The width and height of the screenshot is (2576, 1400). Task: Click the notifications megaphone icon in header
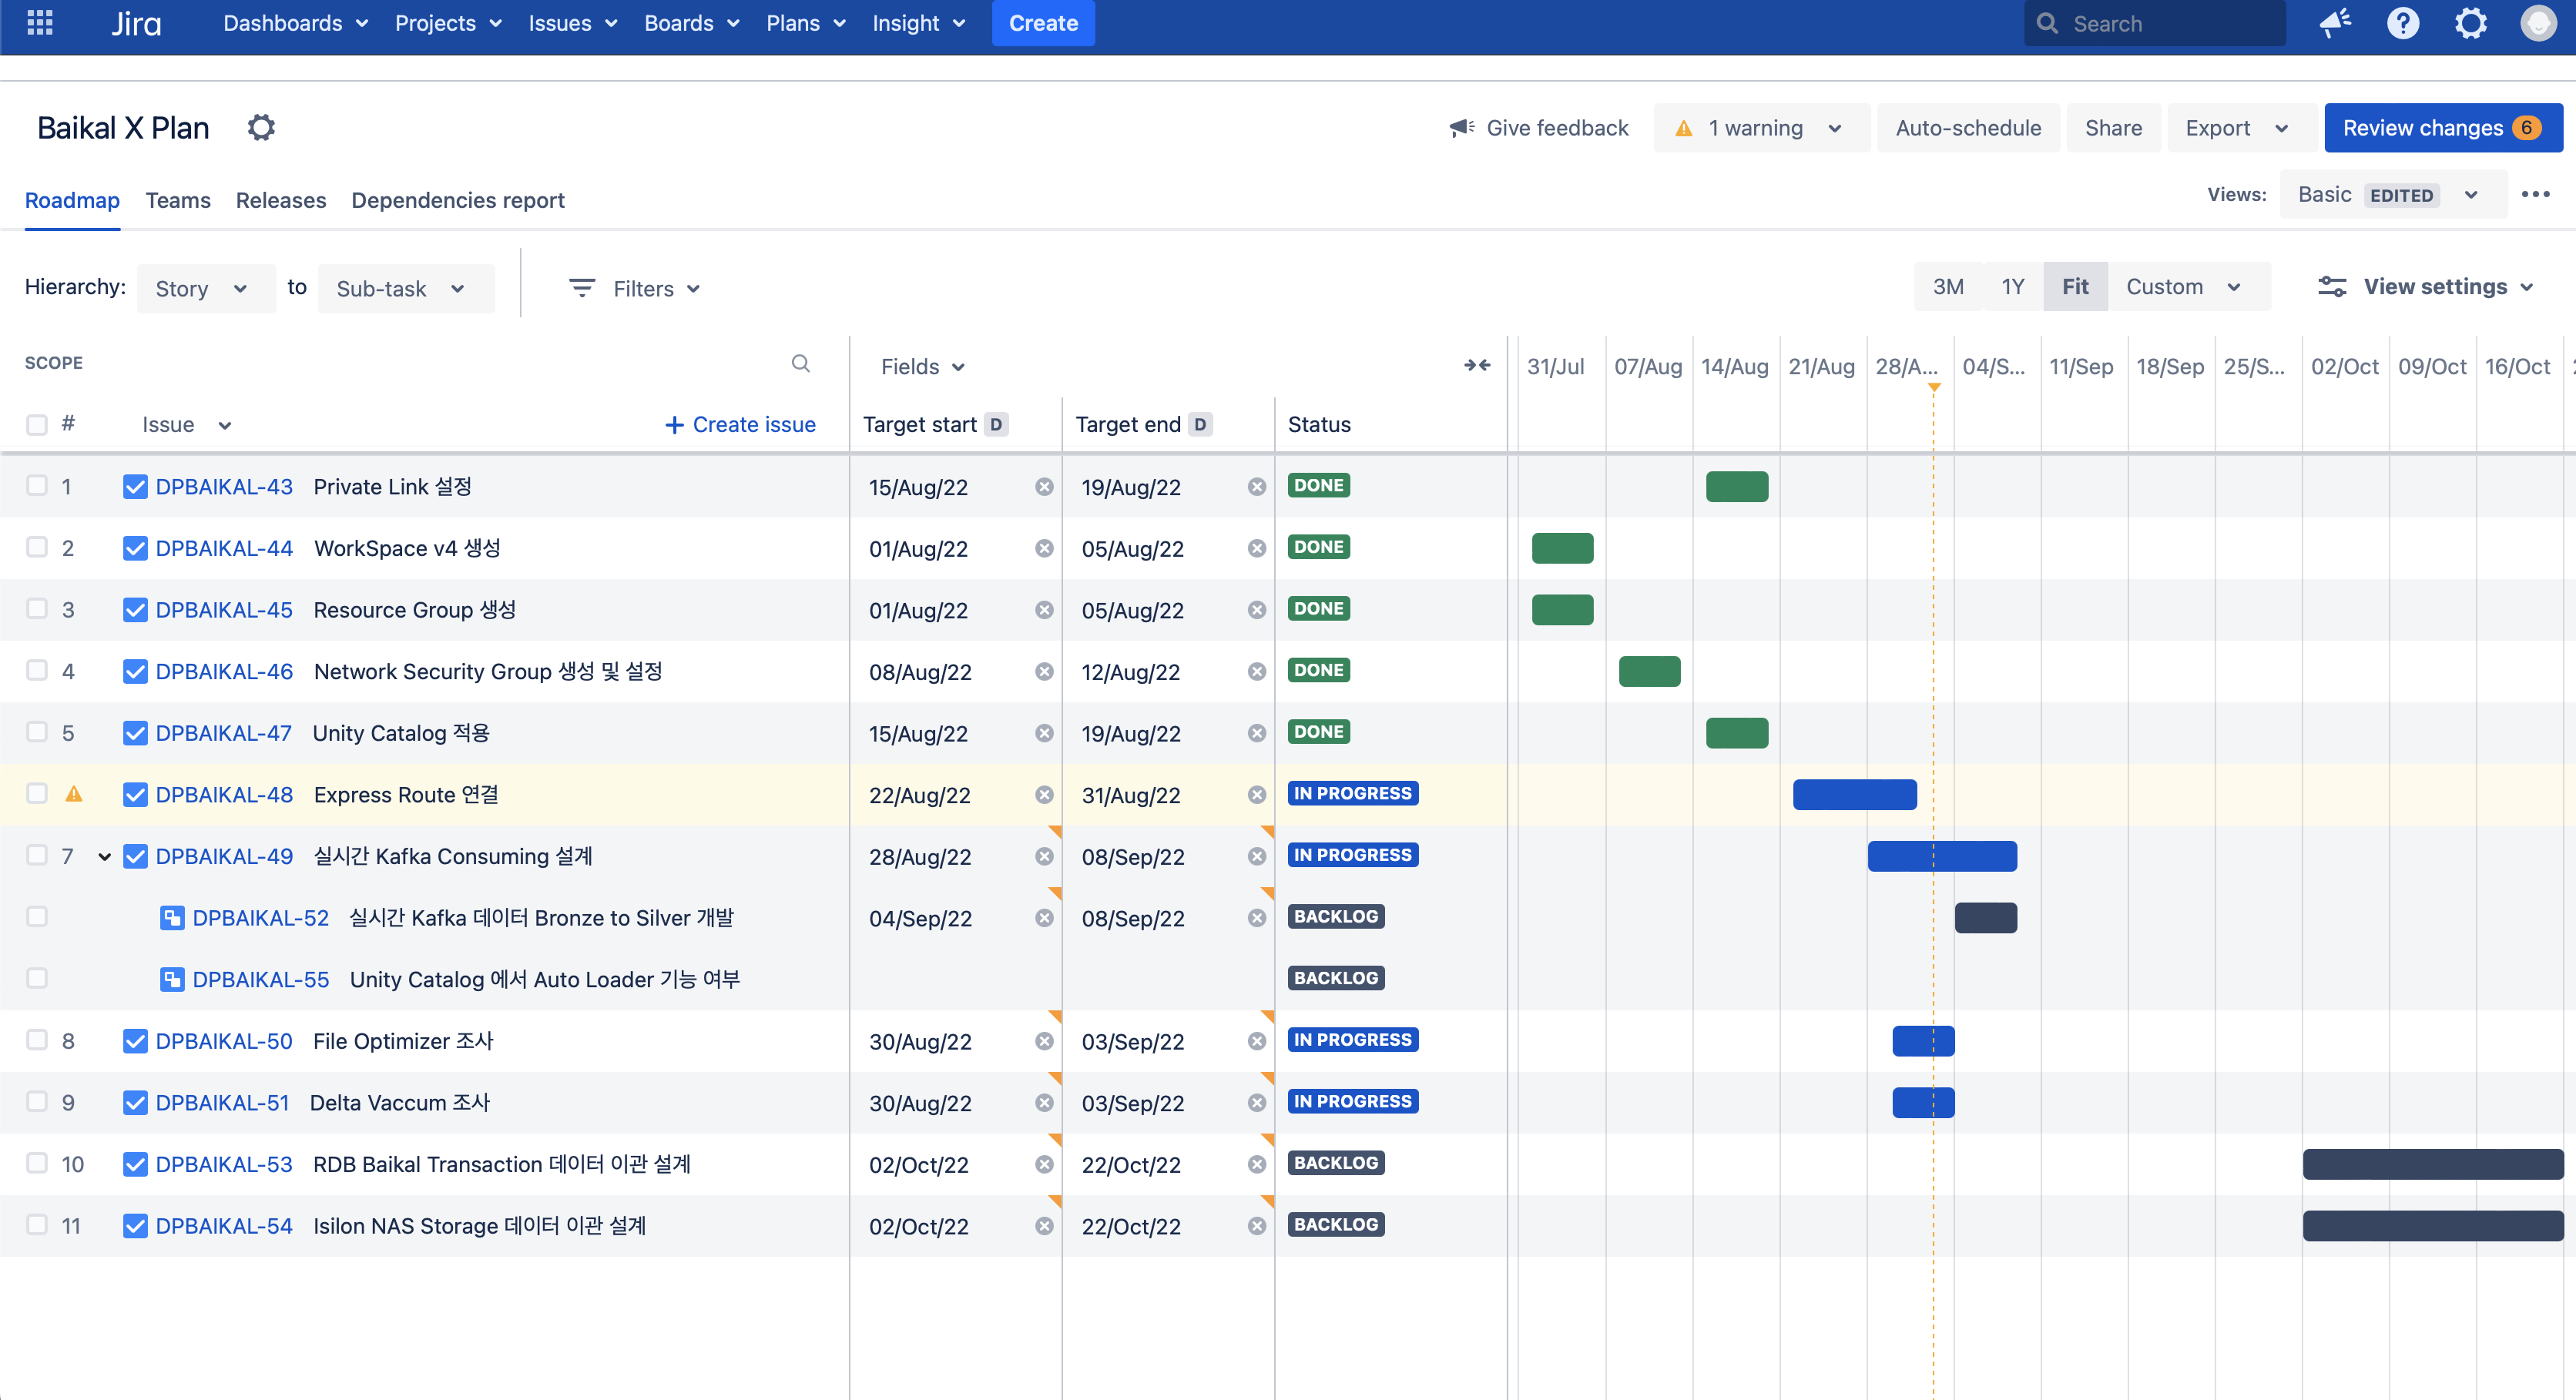tap(2336, 23)
